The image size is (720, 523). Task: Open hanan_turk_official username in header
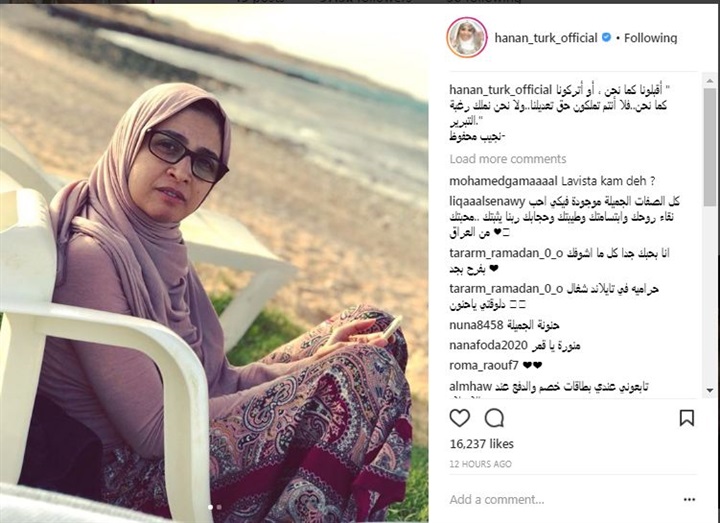click(546, 38)
